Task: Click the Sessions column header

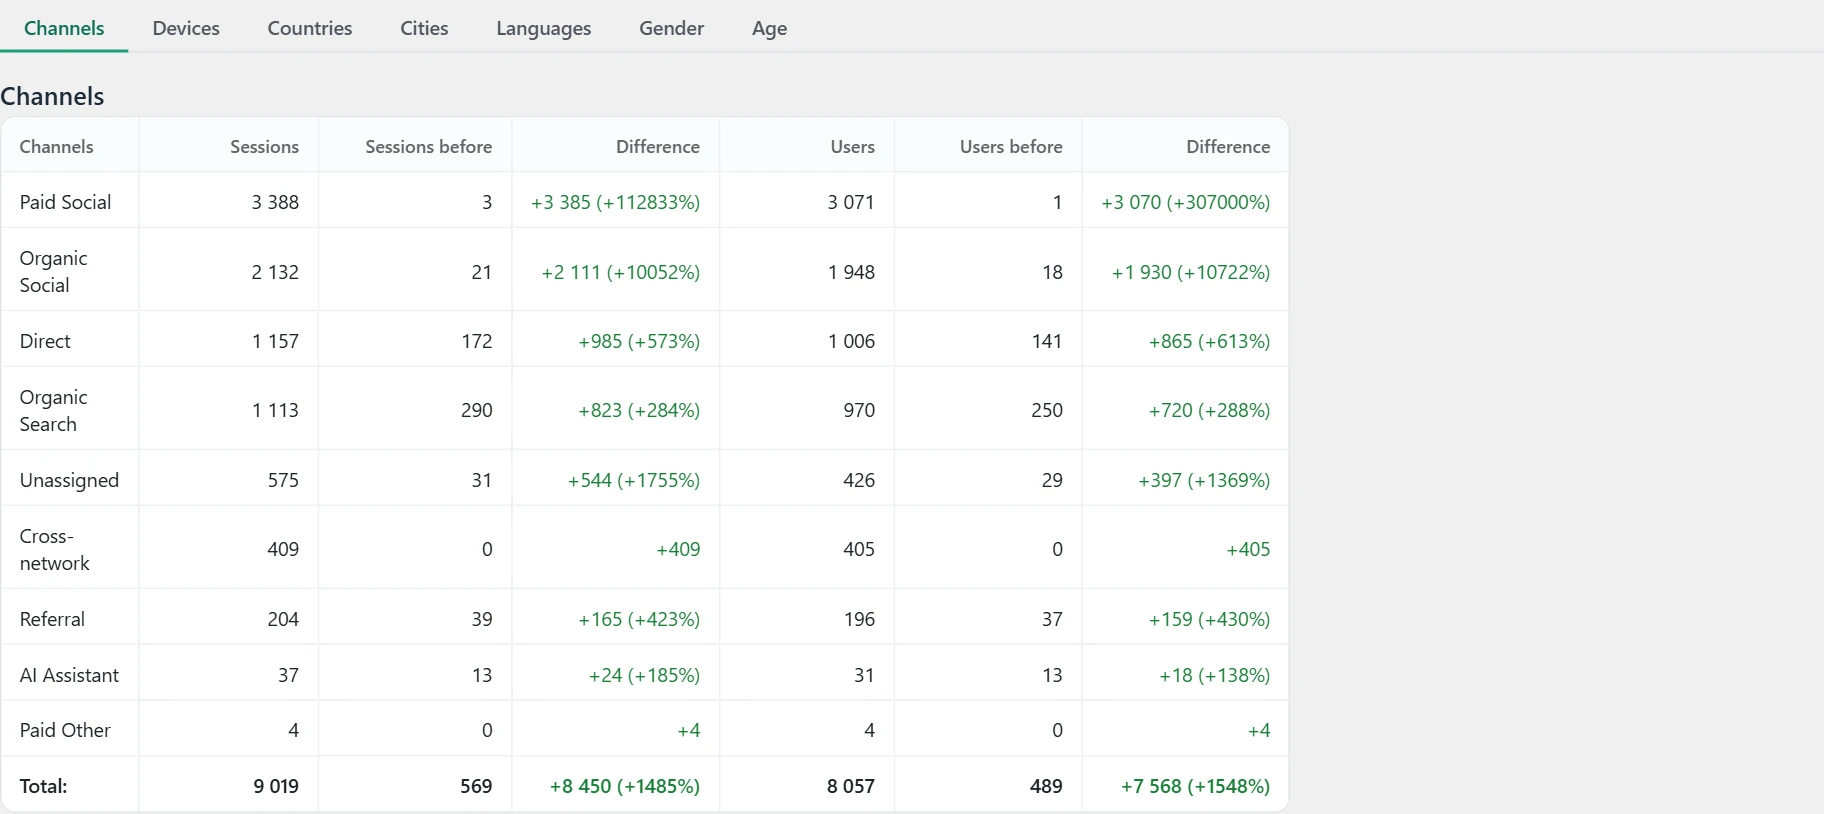Action: pos(264,146)
